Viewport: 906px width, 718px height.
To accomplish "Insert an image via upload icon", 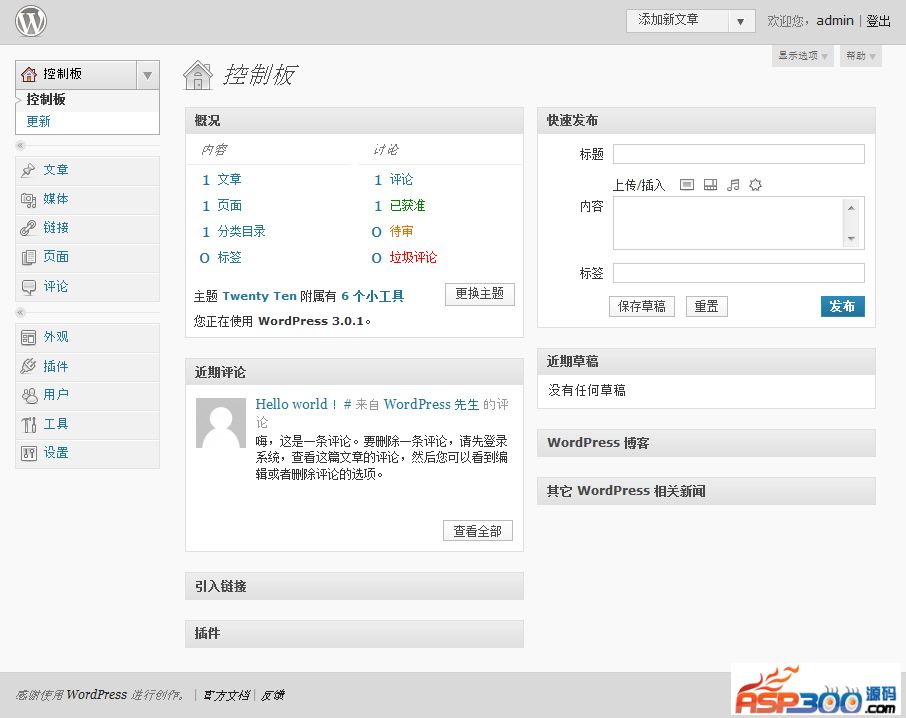I will (686, 185).
